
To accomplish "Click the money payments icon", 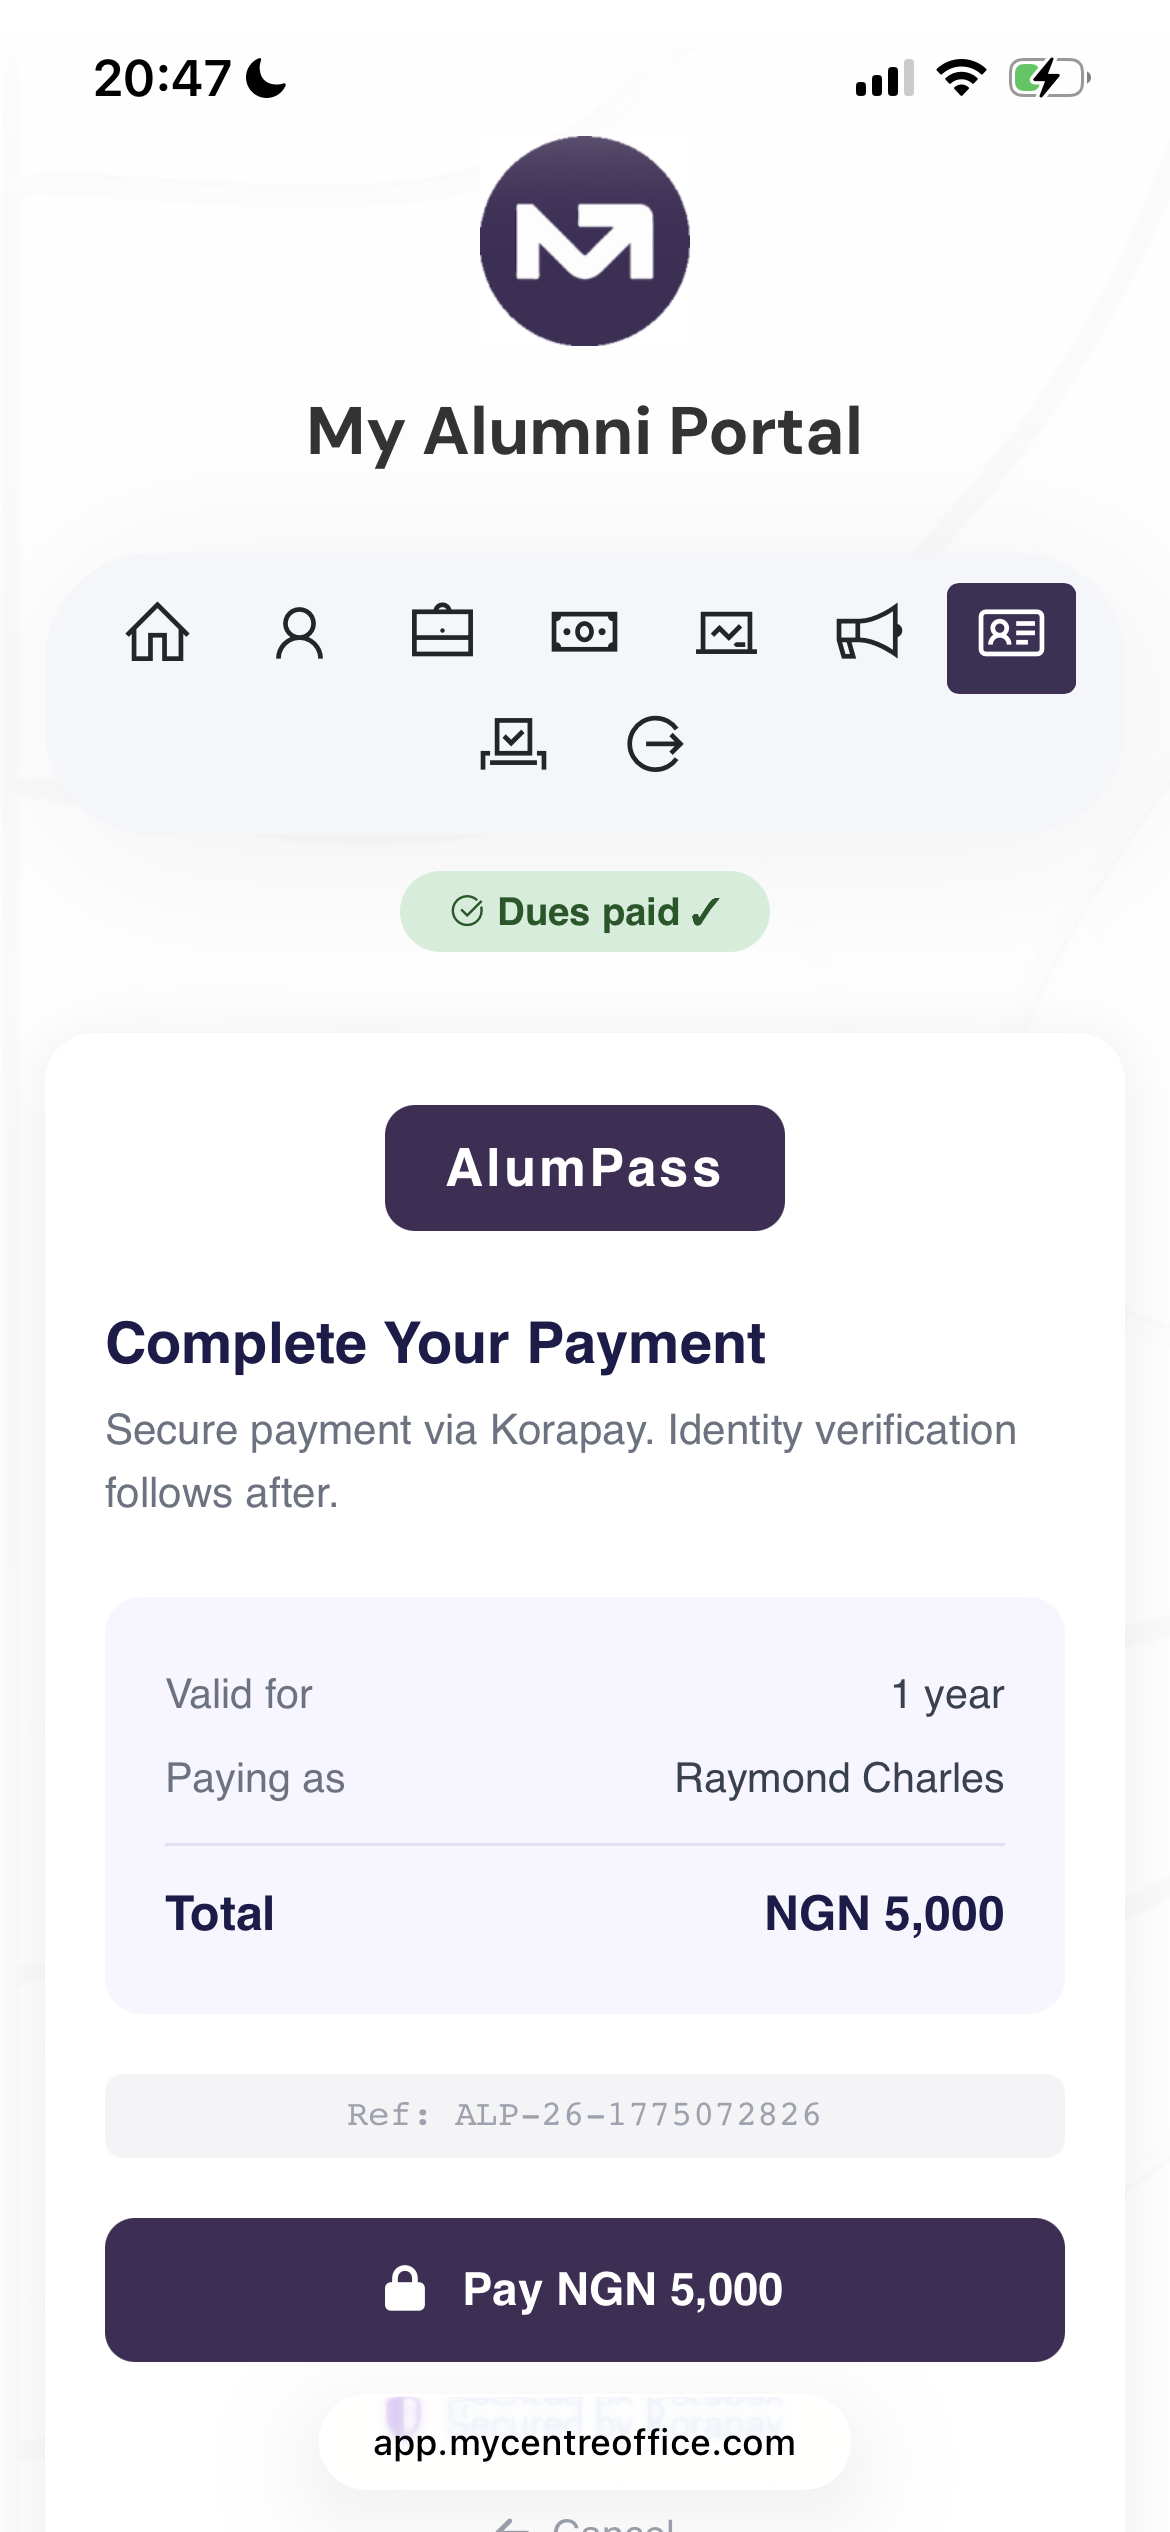I will coord(585,632).
